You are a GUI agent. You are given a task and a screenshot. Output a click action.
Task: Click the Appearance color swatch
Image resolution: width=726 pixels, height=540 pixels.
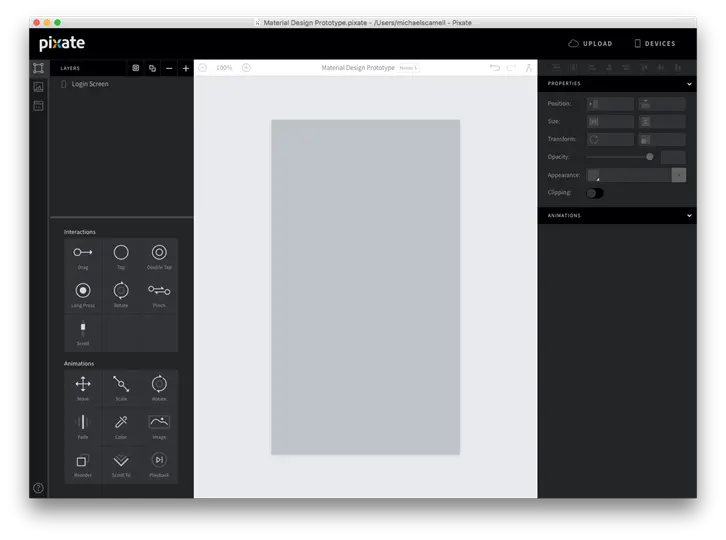coord(594,175)
